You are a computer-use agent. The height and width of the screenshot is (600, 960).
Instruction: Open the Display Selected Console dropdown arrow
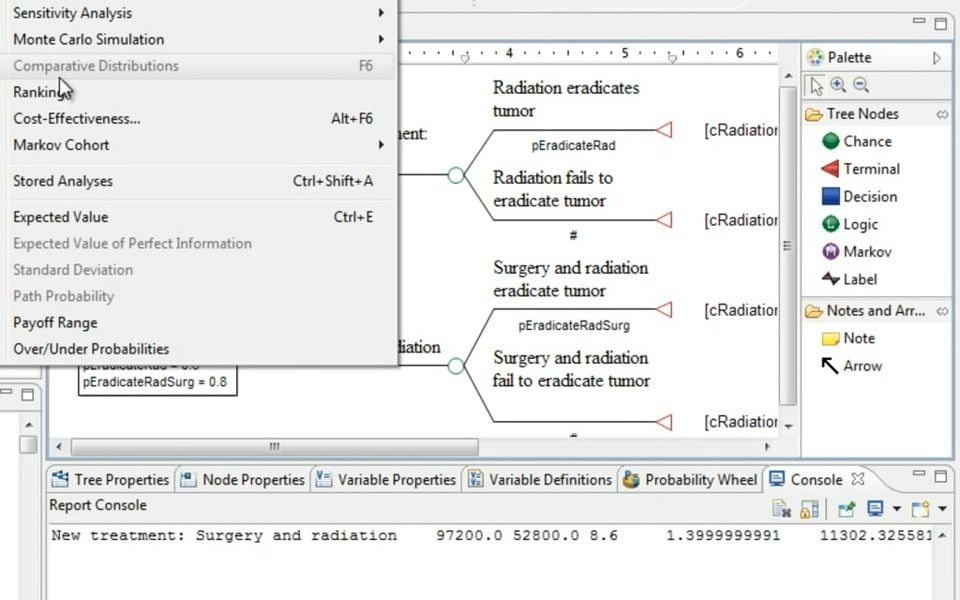[895, 508]
